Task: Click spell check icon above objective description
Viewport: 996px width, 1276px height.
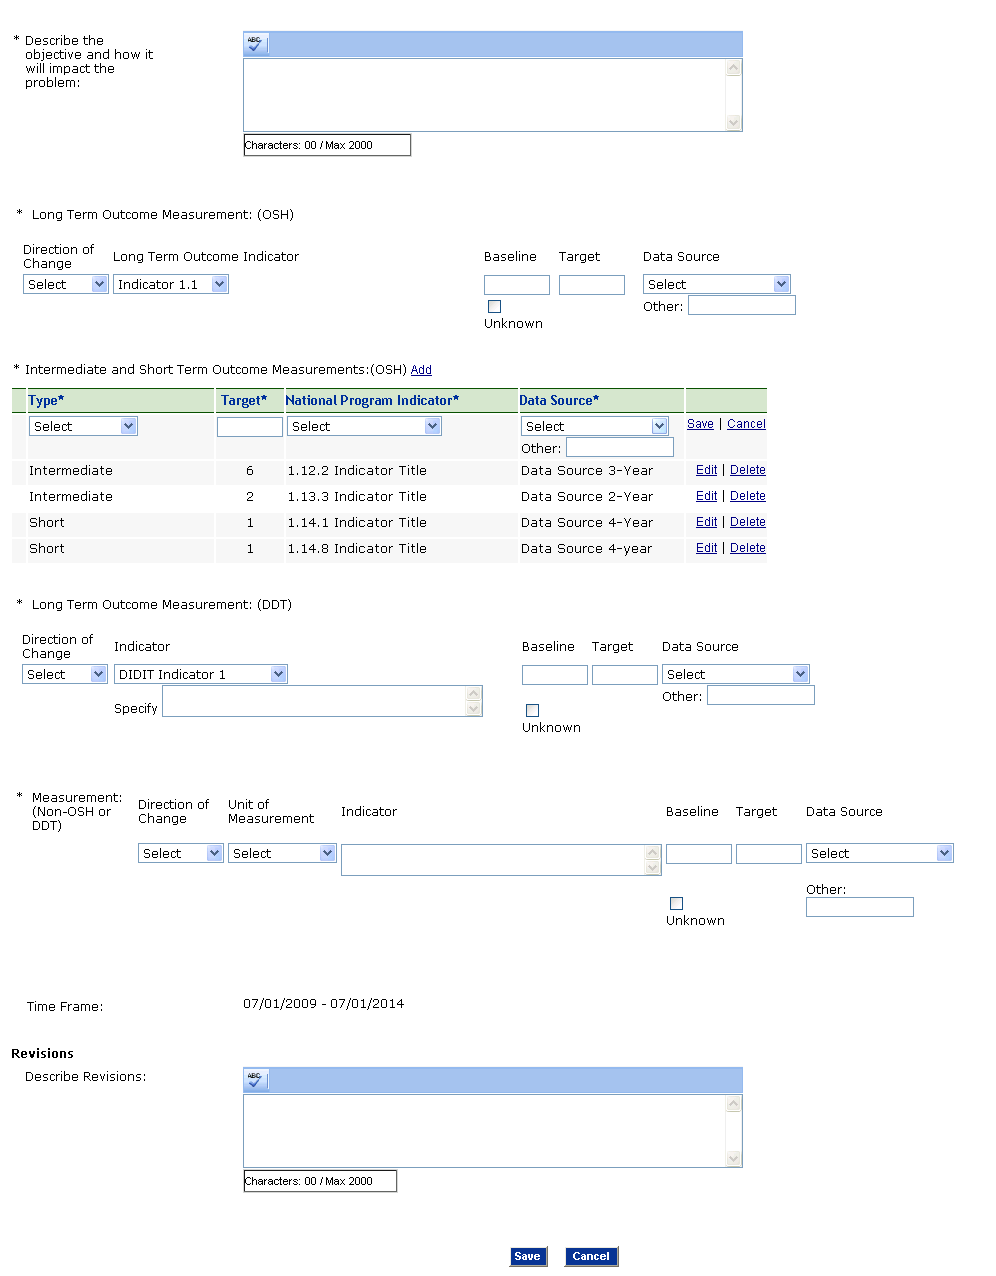Action: tap(255, 44)
